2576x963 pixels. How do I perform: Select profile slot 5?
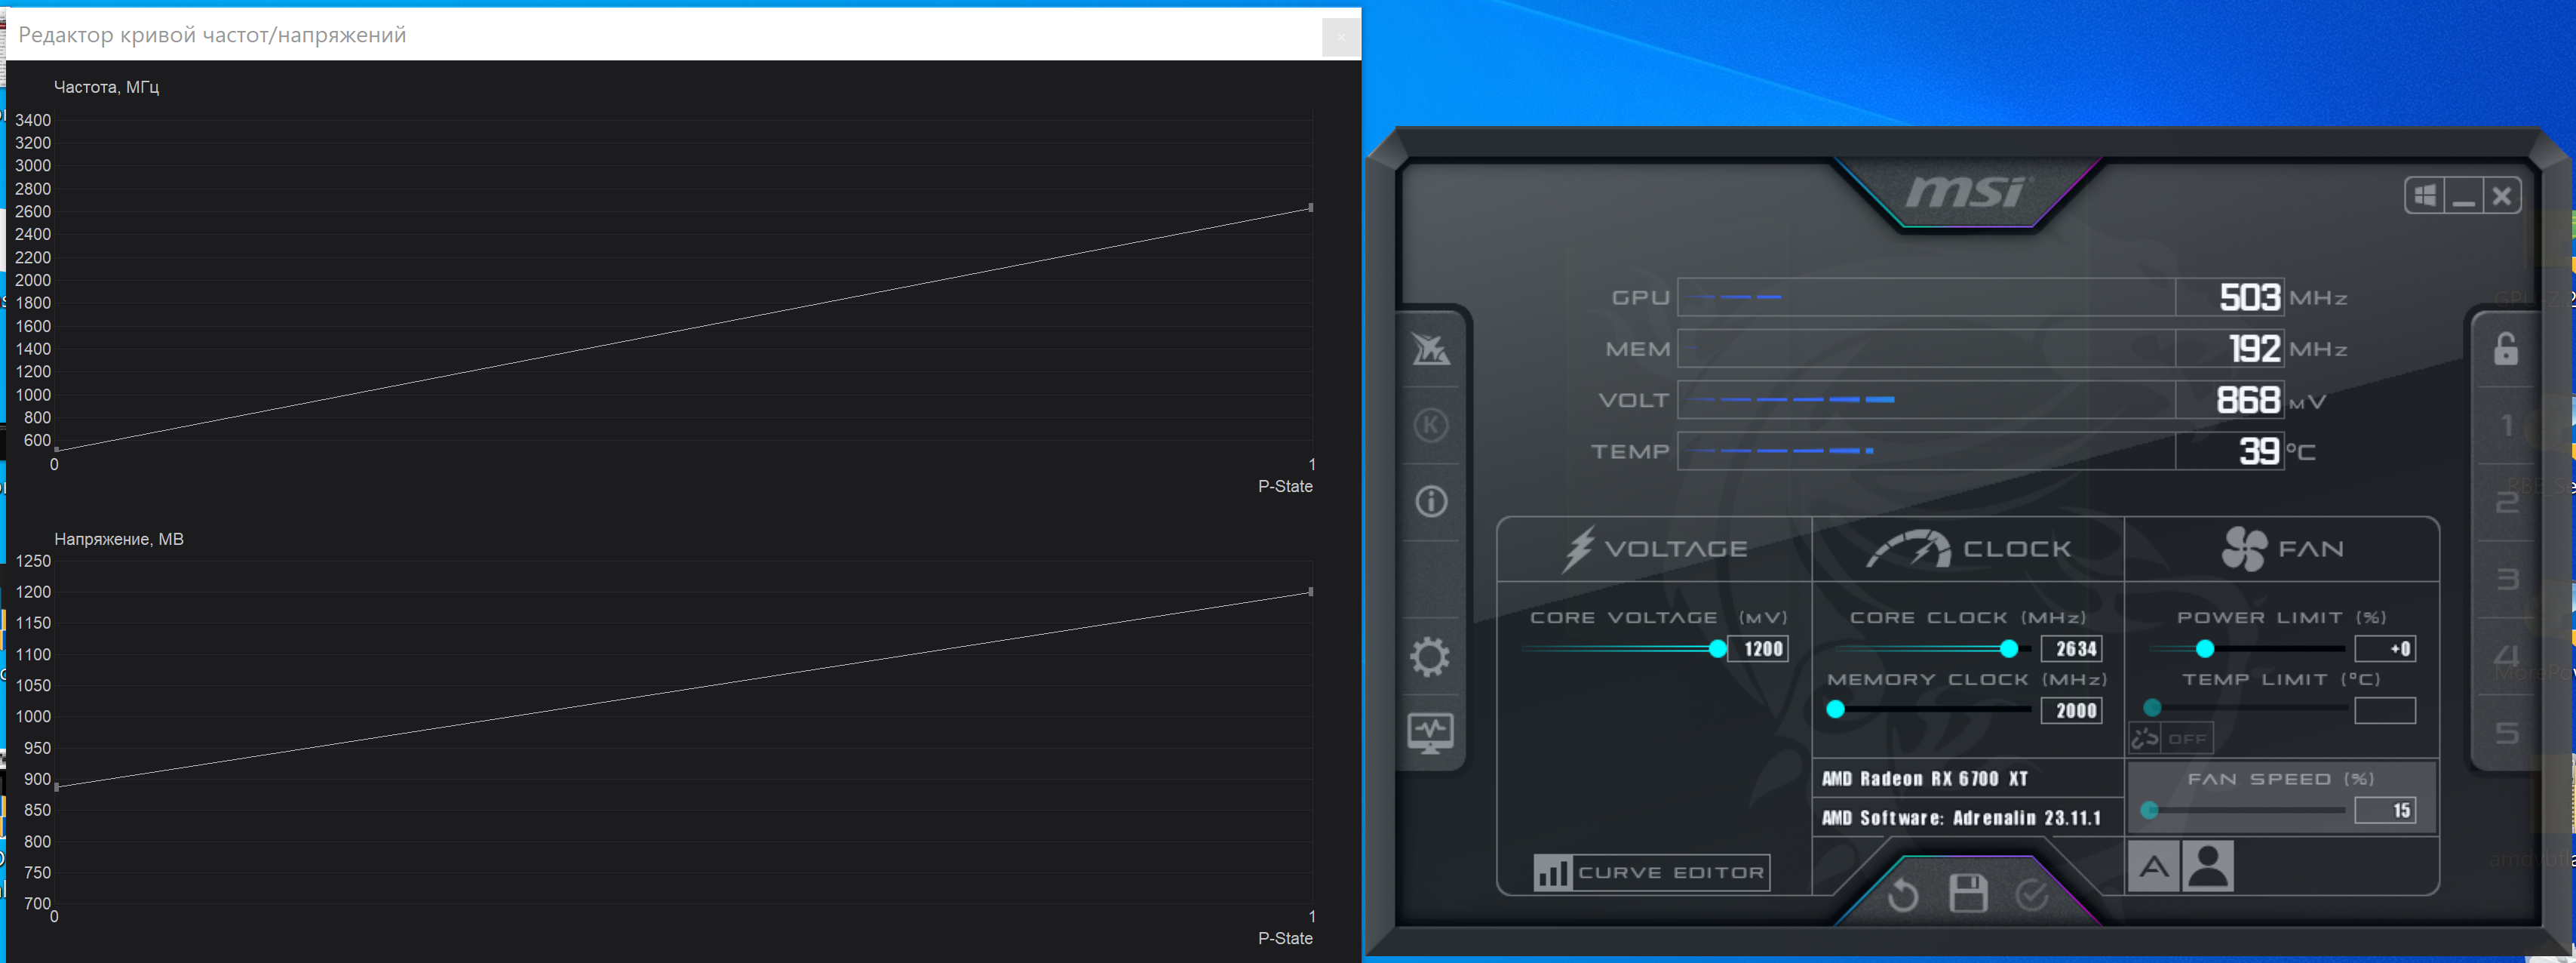2506,733
